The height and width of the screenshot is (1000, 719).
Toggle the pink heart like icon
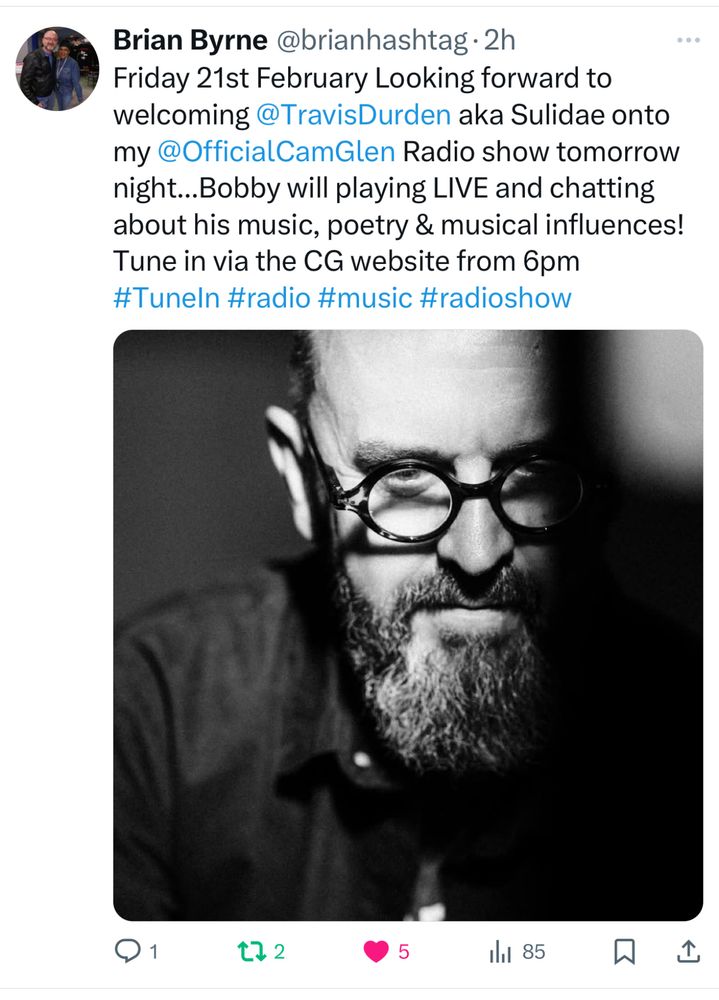(376, 952)
